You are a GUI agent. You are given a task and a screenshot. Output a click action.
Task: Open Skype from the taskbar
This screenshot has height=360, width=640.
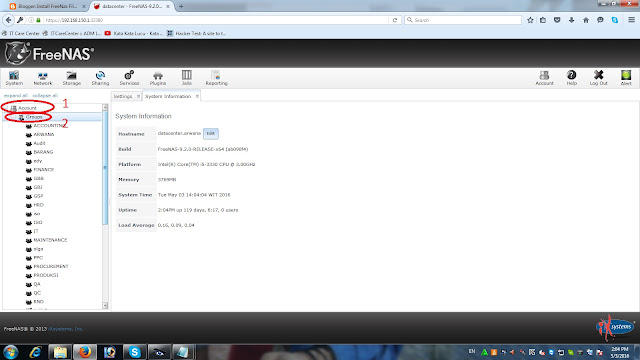click(134, 352)
